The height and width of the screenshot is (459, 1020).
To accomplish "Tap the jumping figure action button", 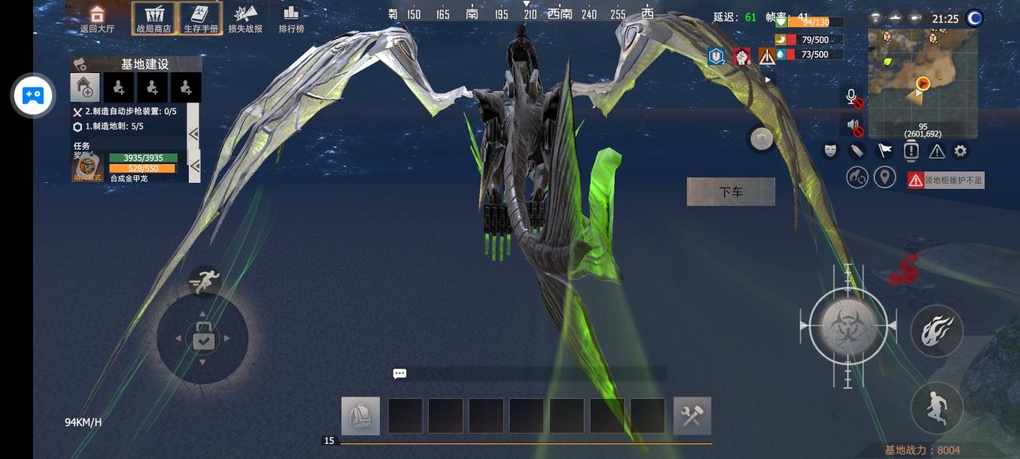I will (937, 408).
